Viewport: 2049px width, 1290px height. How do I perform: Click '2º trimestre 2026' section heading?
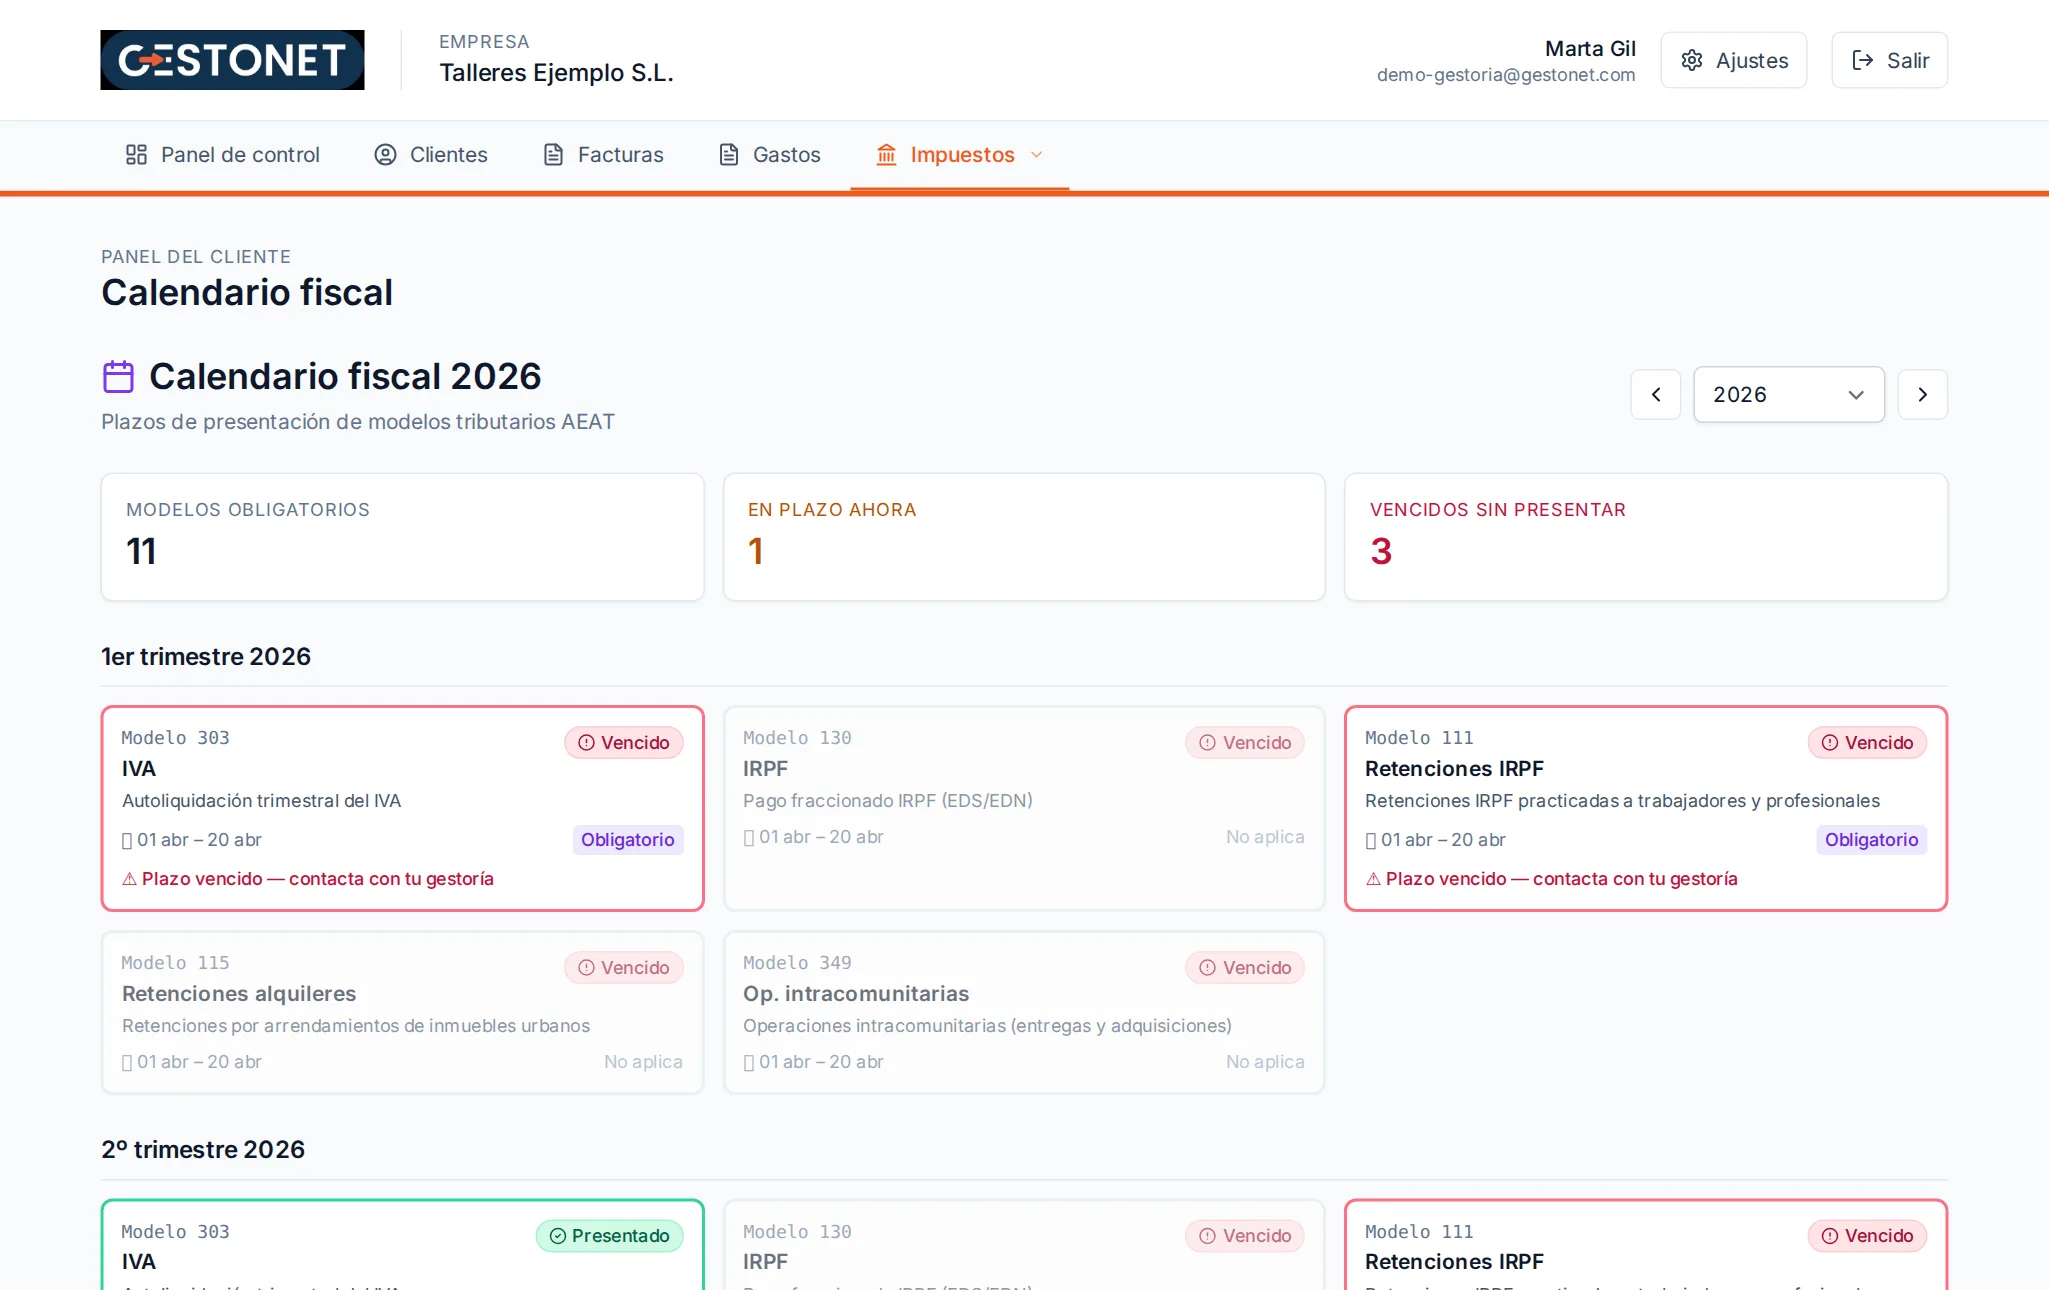point(203,1150)
